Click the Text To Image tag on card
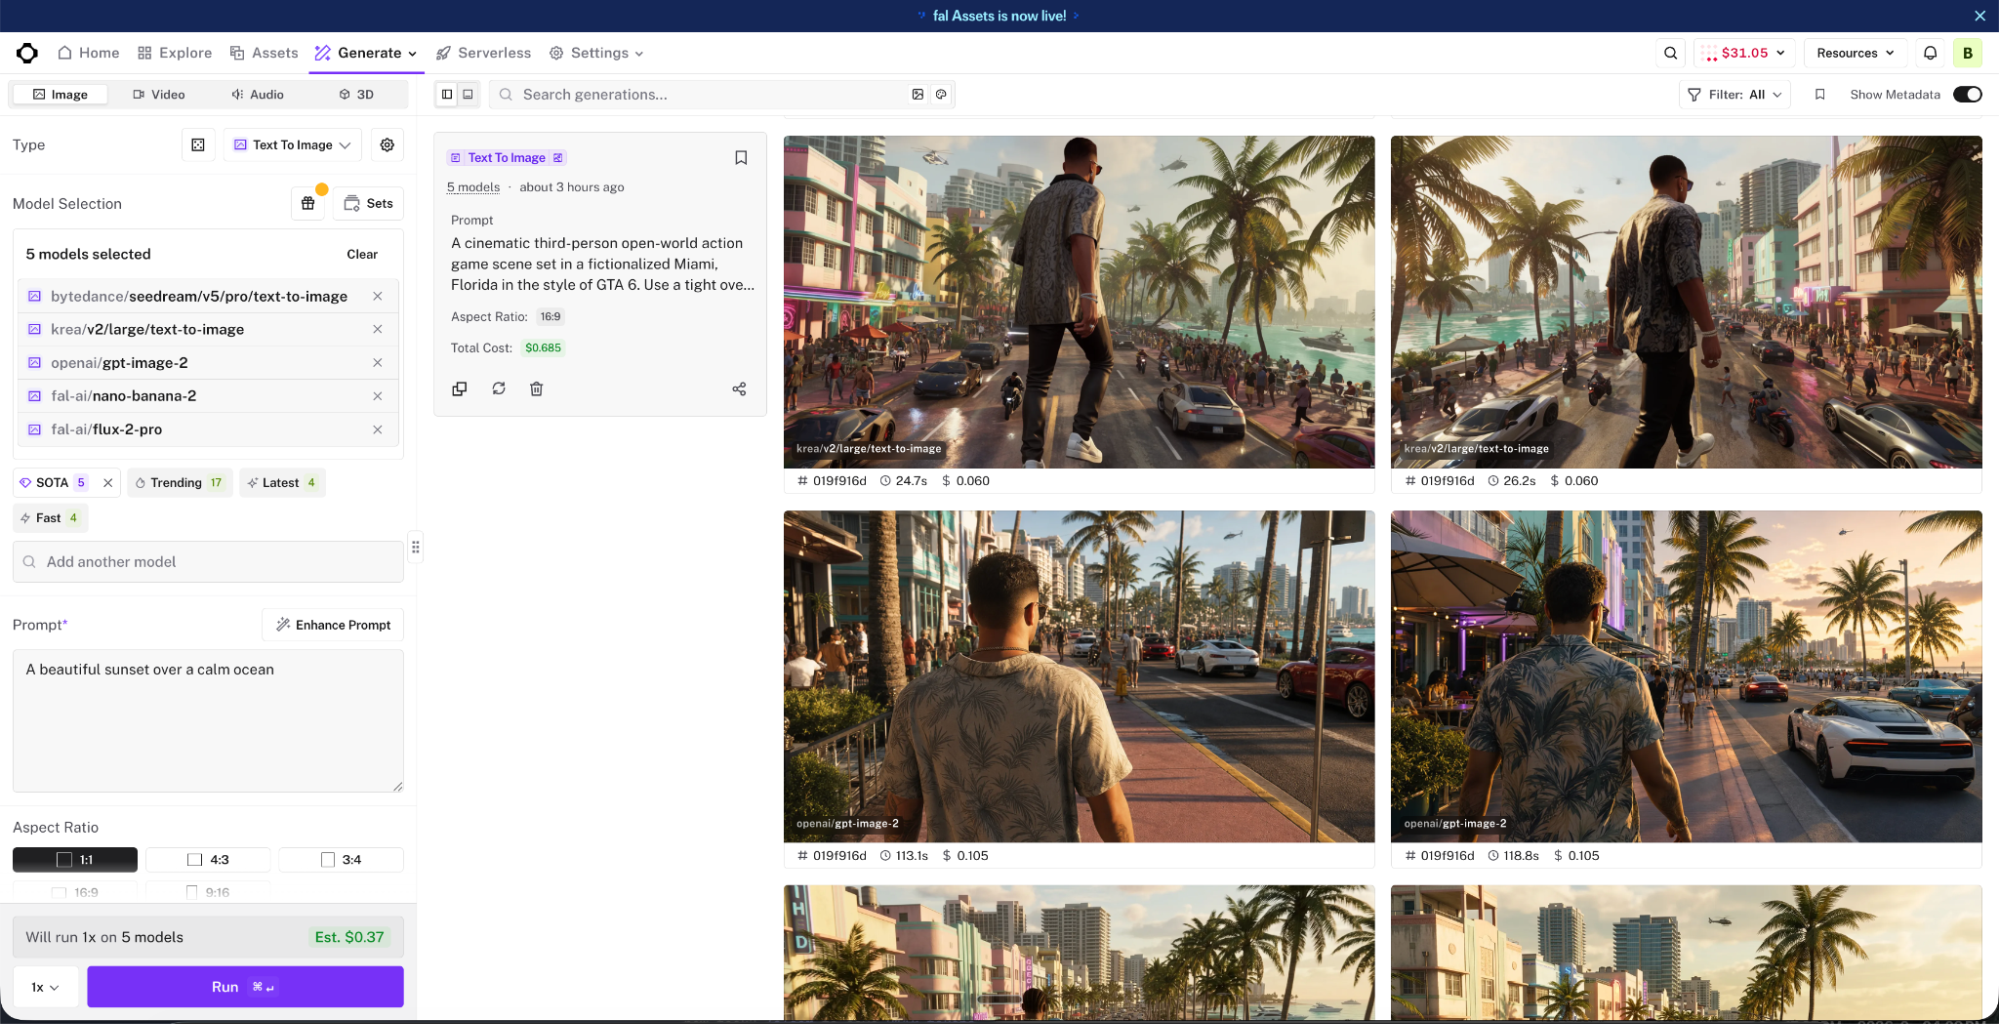This screenshot has width=1999, height=1024. (507, 158)
